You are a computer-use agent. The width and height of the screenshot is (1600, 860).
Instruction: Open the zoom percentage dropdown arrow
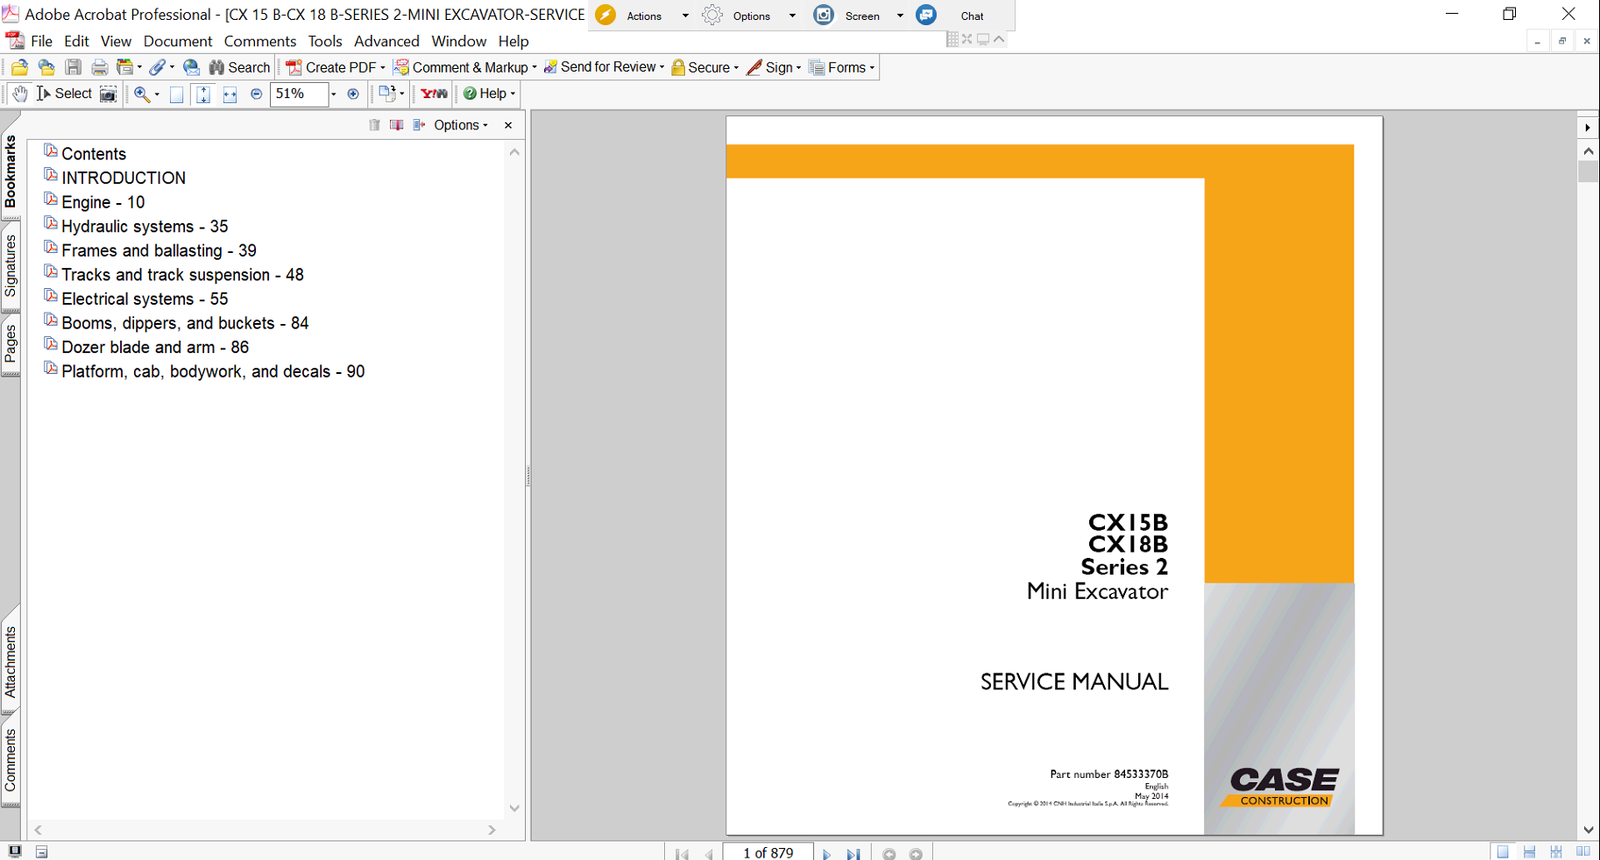click(333, 94)
